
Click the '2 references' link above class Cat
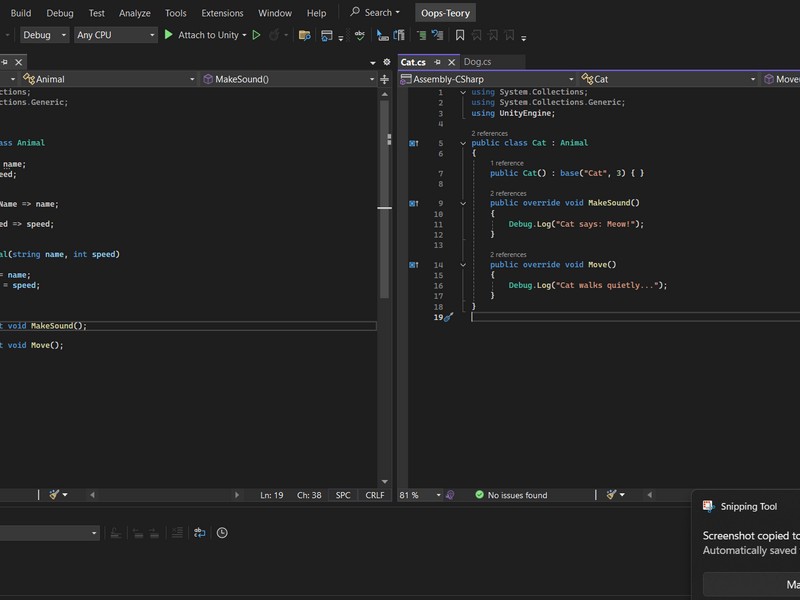tap(489, 133)
